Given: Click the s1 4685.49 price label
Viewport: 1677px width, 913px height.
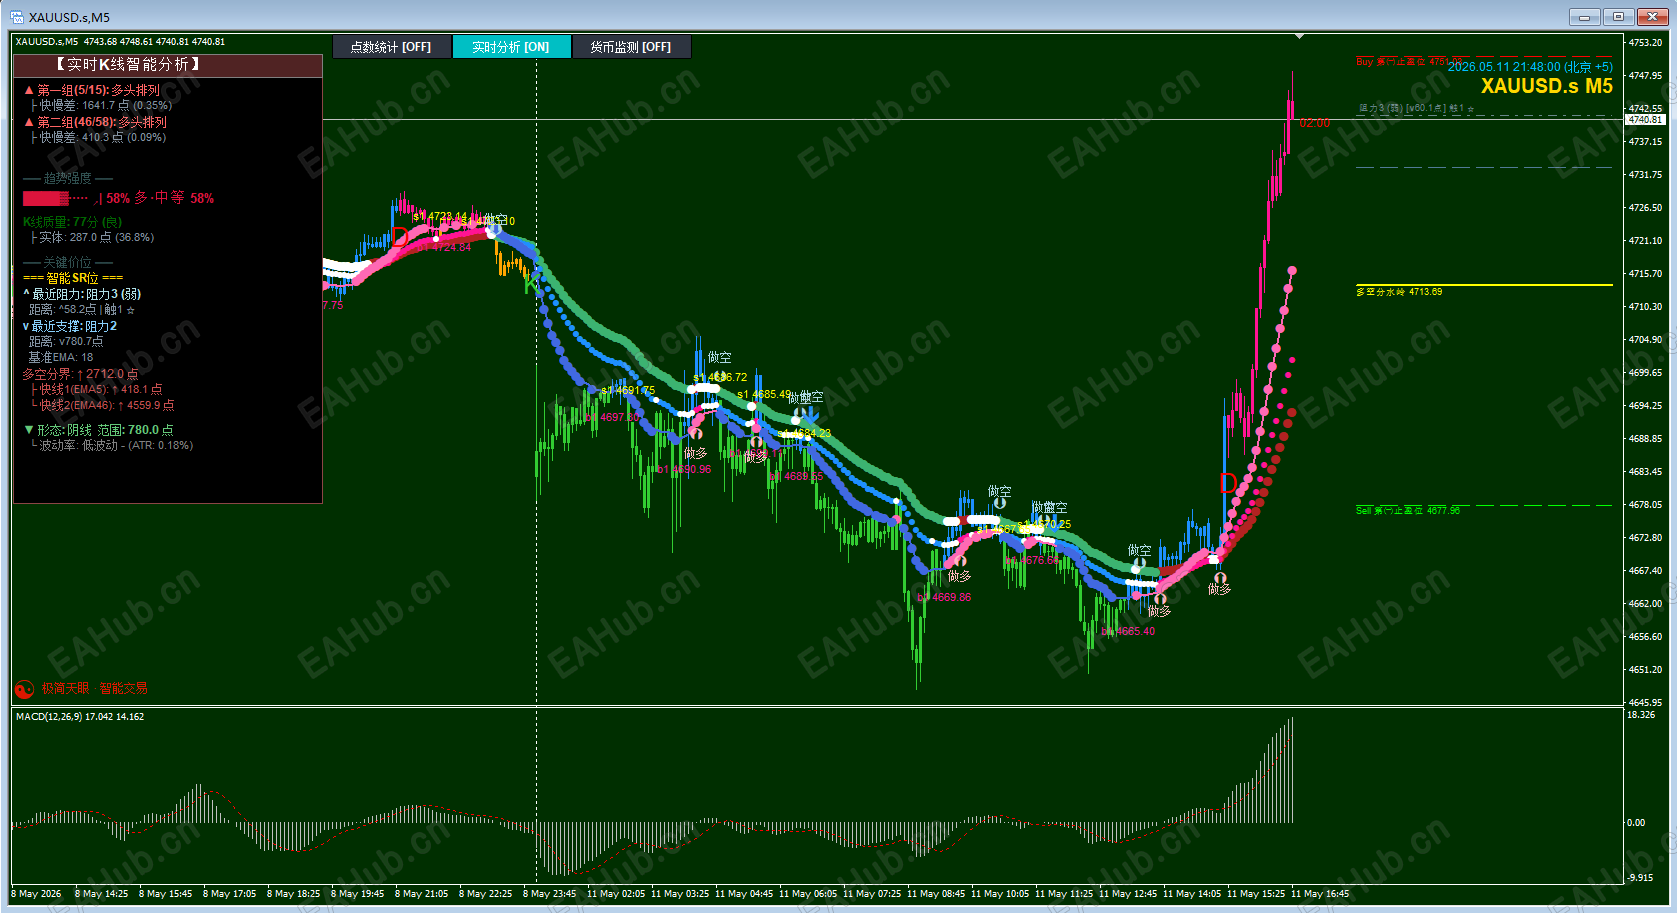Looking at the screenshot, I should click(764, 394).
